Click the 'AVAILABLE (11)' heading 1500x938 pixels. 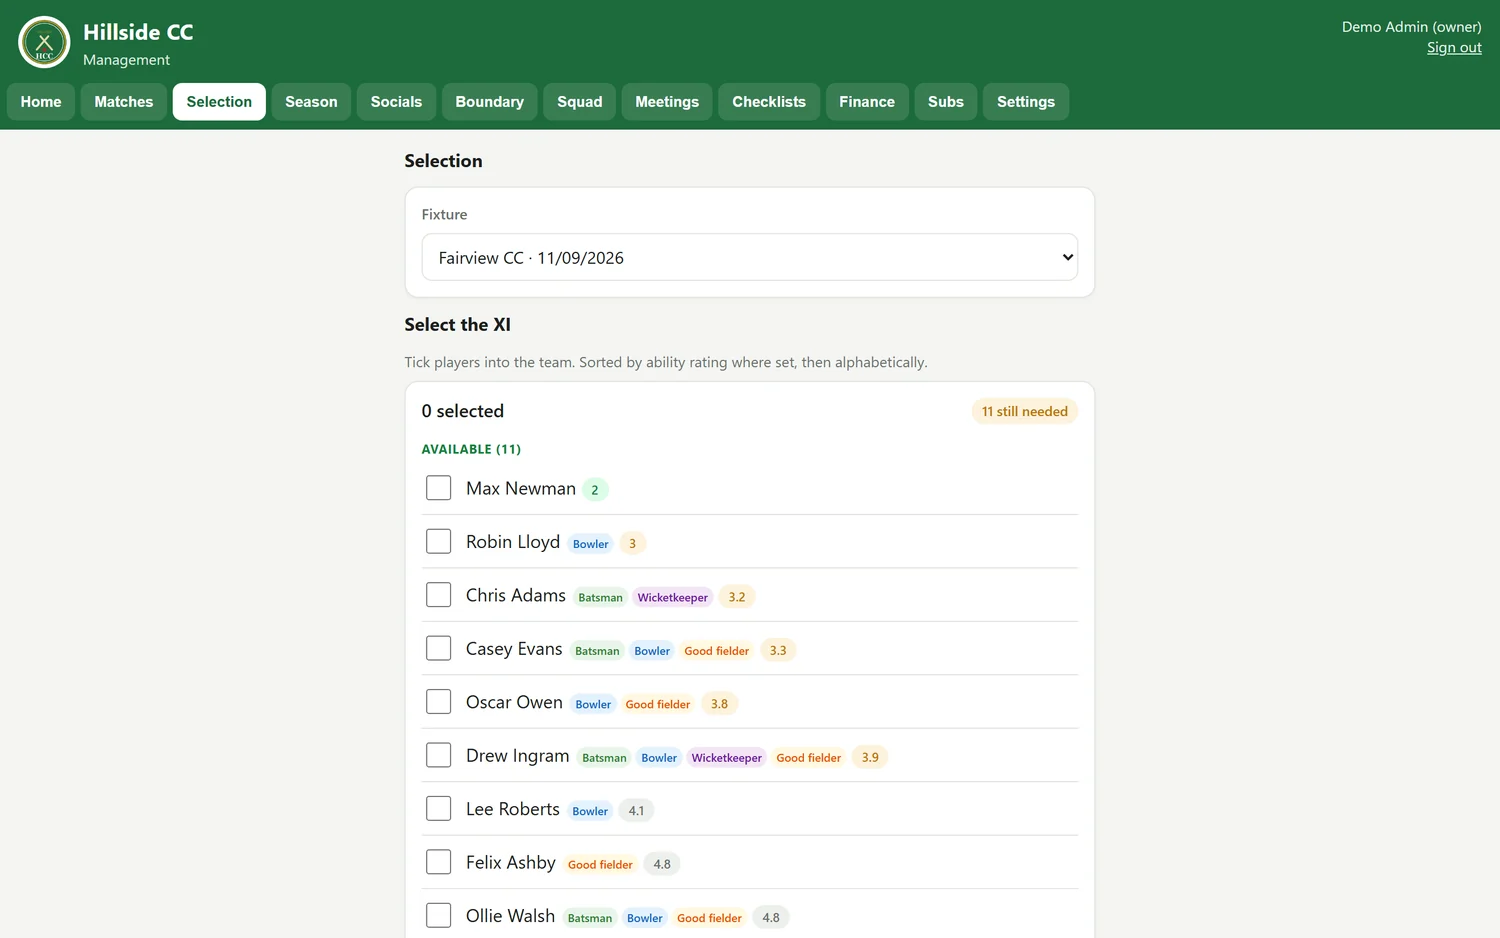pos(471,449)
